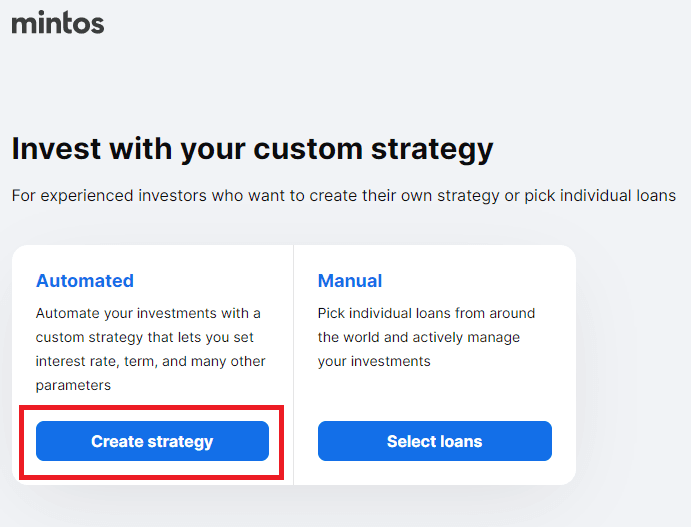
Task: Click the 'Invest with your custom strategy' heading
Action: [252, 150]
